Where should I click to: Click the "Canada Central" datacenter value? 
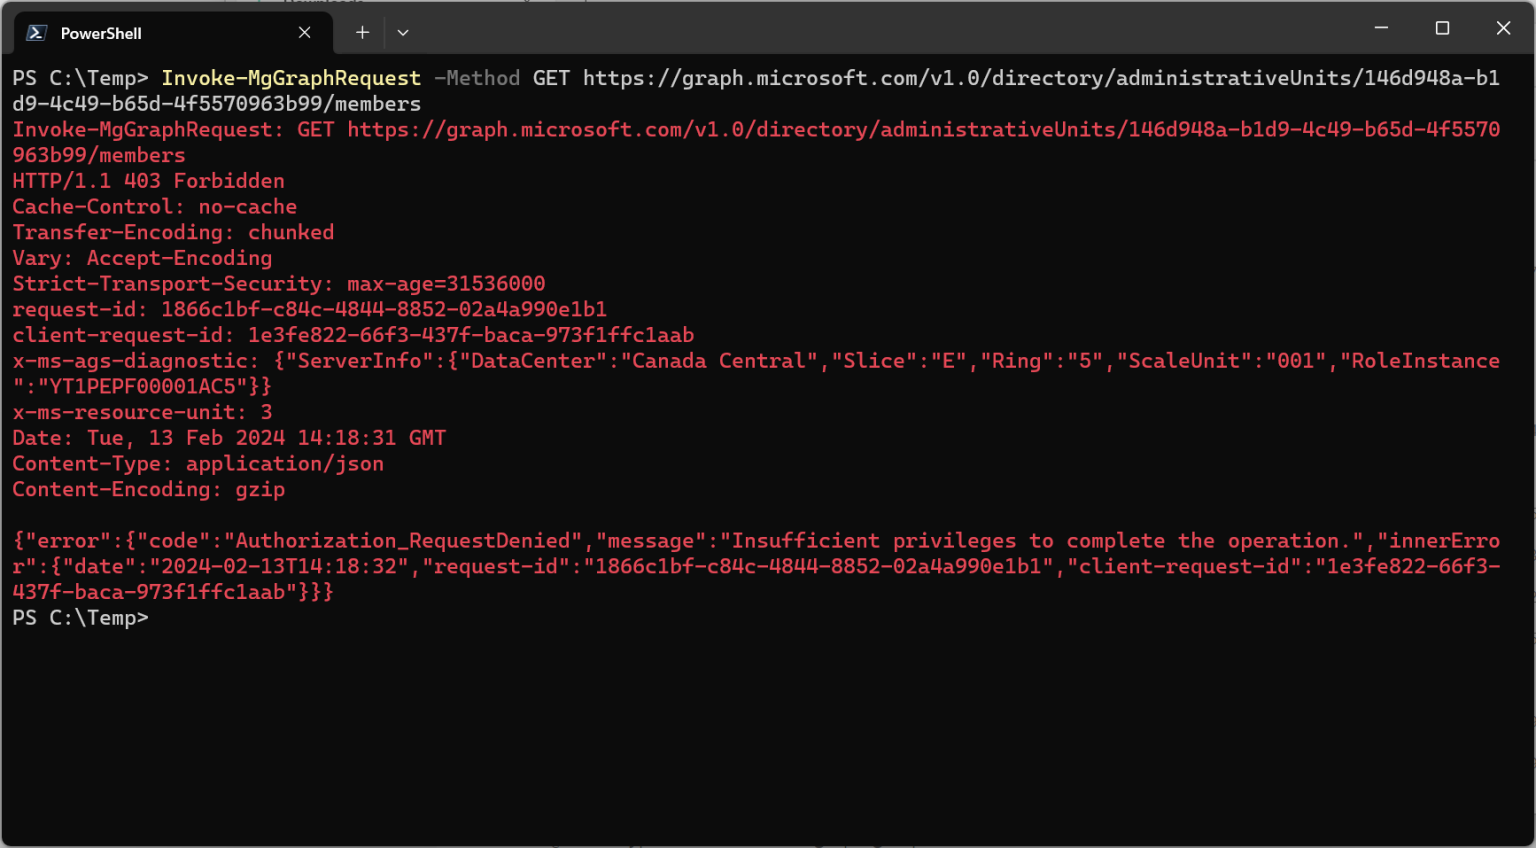[x=719, y=361]
